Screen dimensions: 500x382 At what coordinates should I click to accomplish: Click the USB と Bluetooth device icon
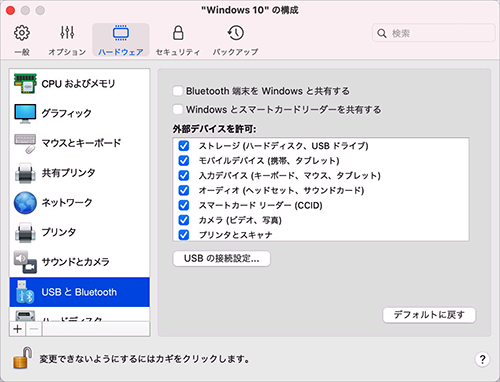click(x=25, y=292)
